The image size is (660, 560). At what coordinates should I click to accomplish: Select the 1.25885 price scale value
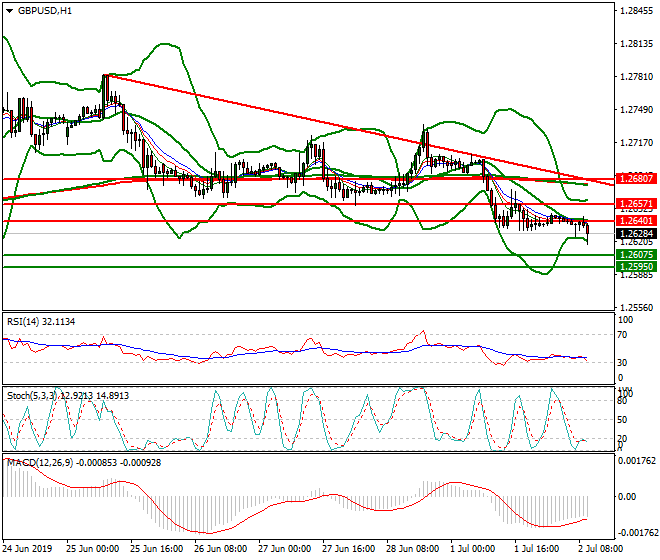tap(637, 275)
